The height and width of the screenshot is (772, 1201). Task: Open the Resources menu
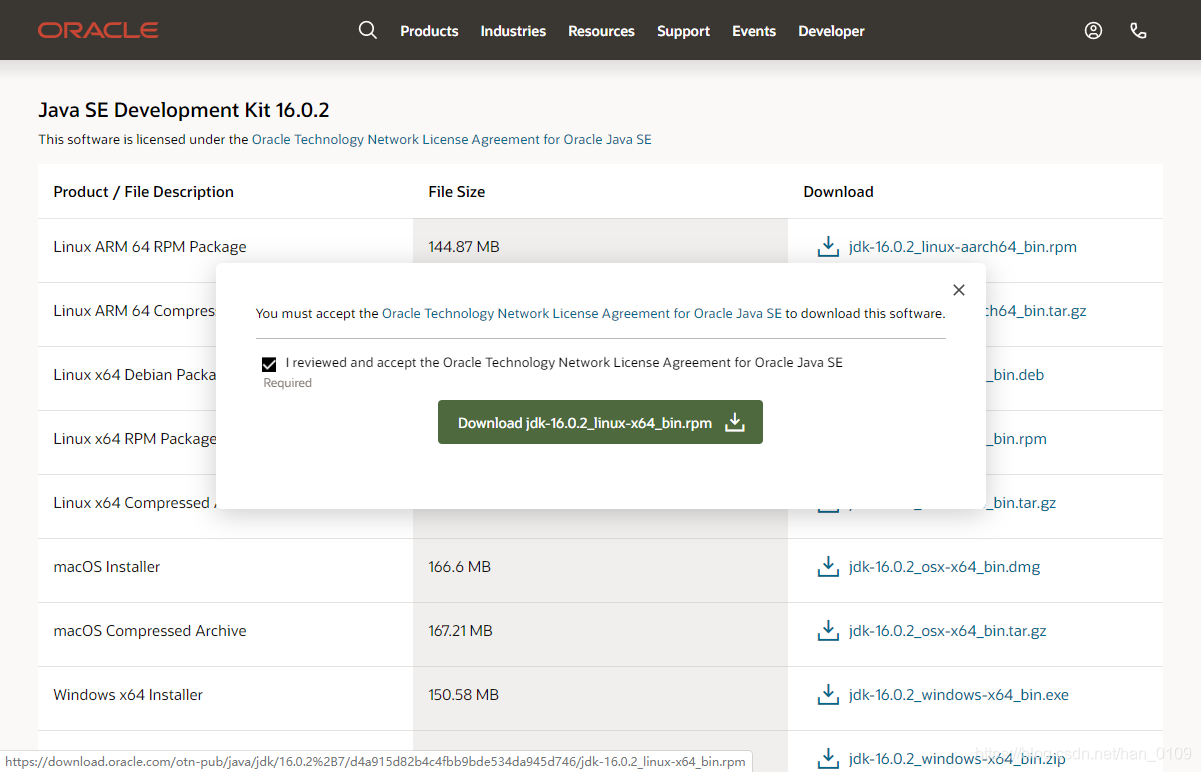[601, 31]
